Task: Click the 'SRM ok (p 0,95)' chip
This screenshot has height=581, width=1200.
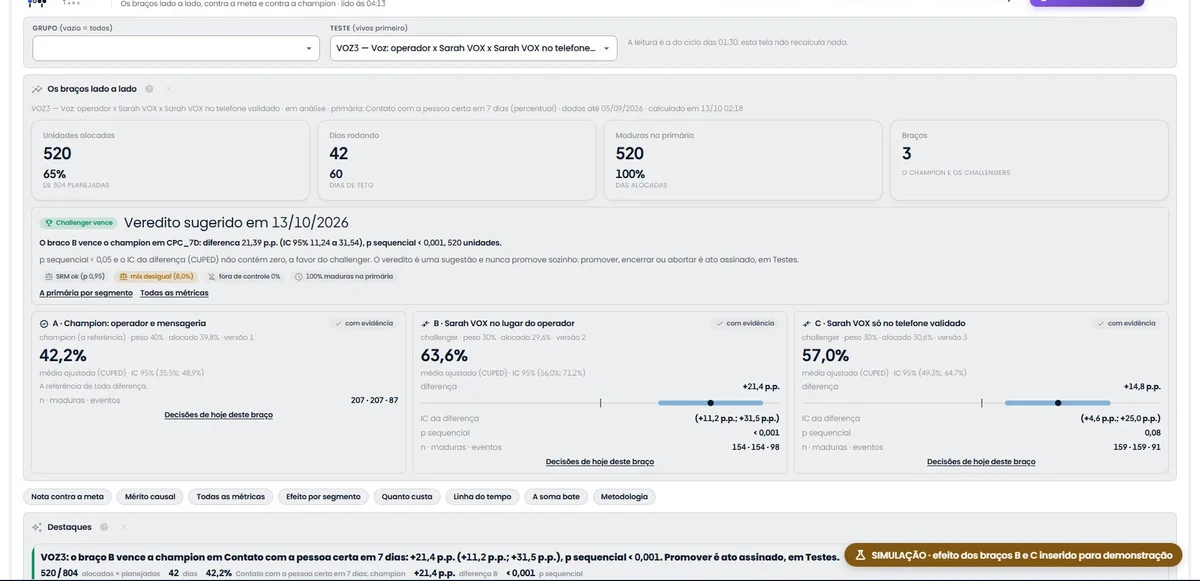Action: pyautogui.click(x=75, y=276)
